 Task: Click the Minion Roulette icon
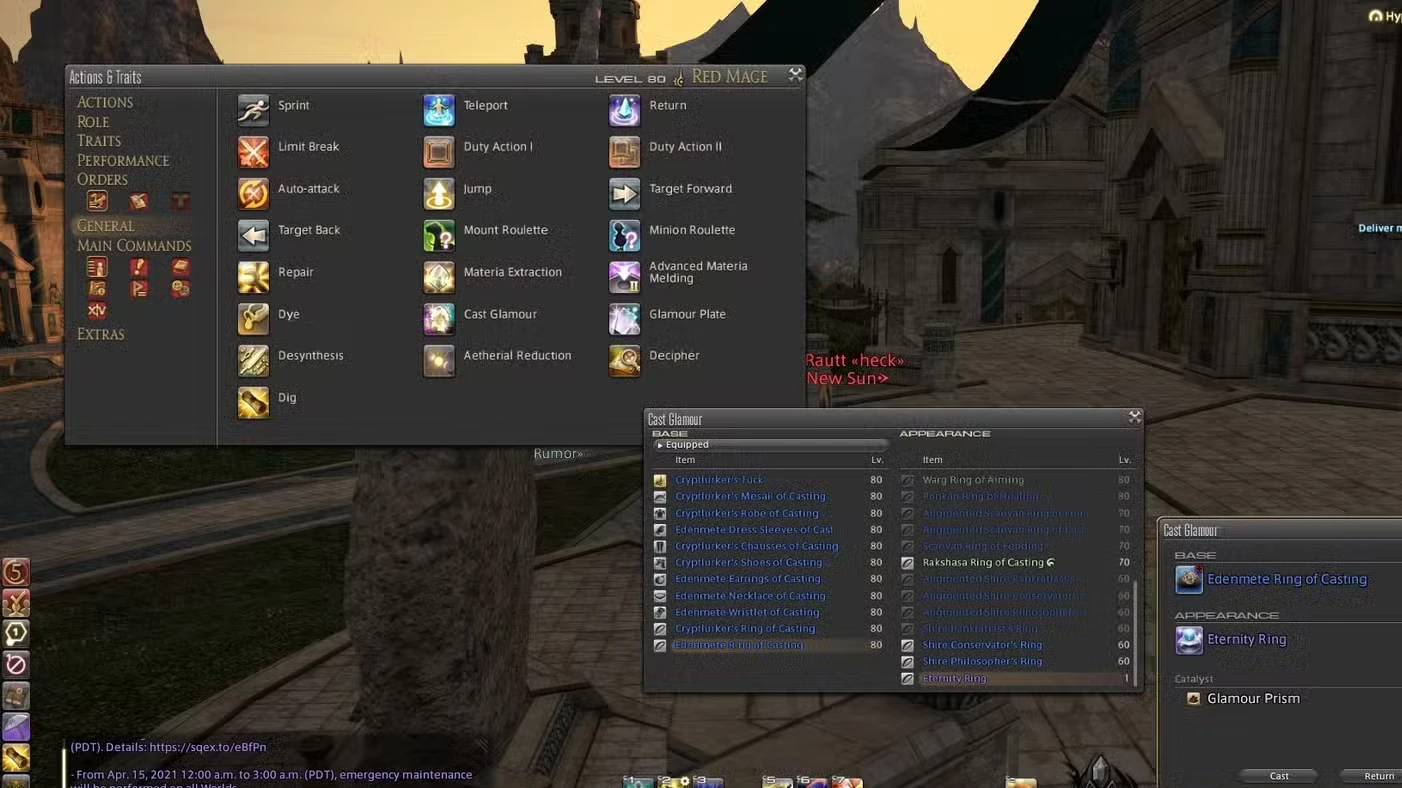624,235
